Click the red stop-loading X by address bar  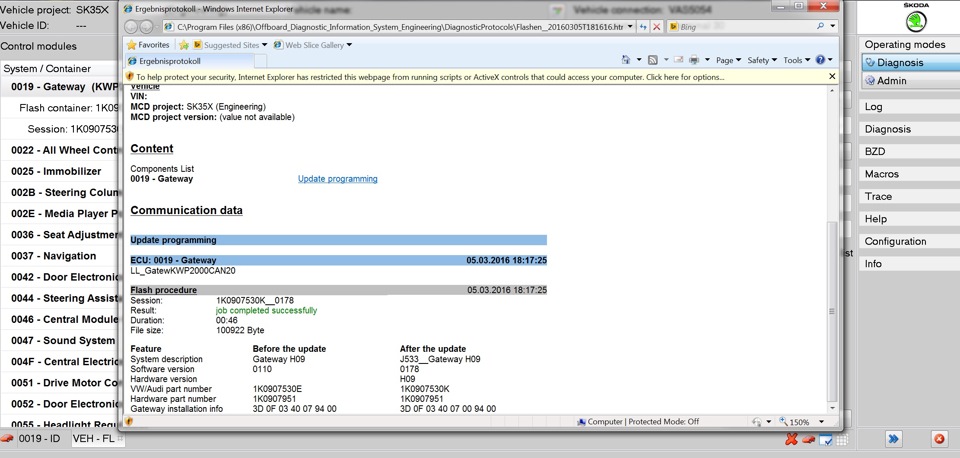click(x=657, y=27)
